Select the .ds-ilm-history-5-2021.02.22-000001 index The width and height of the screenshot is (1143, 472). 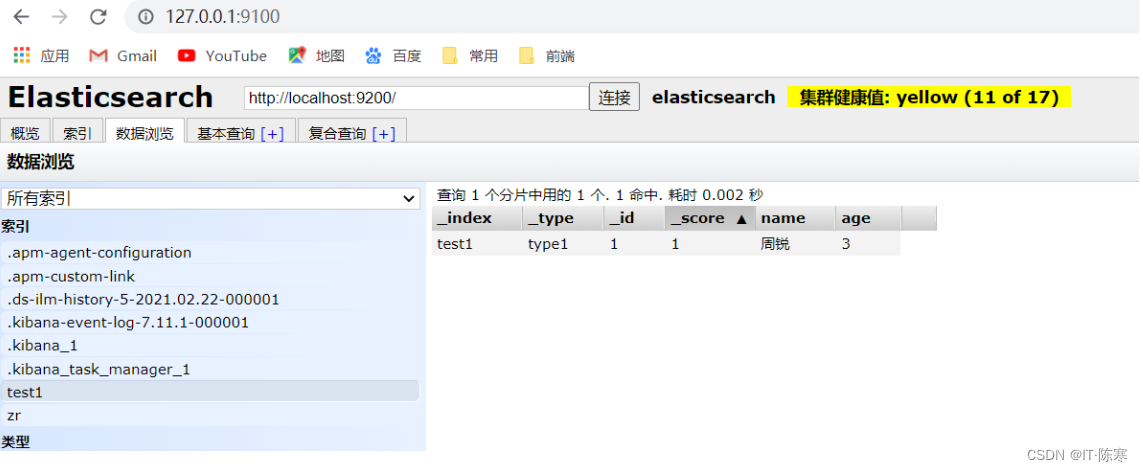point(211,299)
